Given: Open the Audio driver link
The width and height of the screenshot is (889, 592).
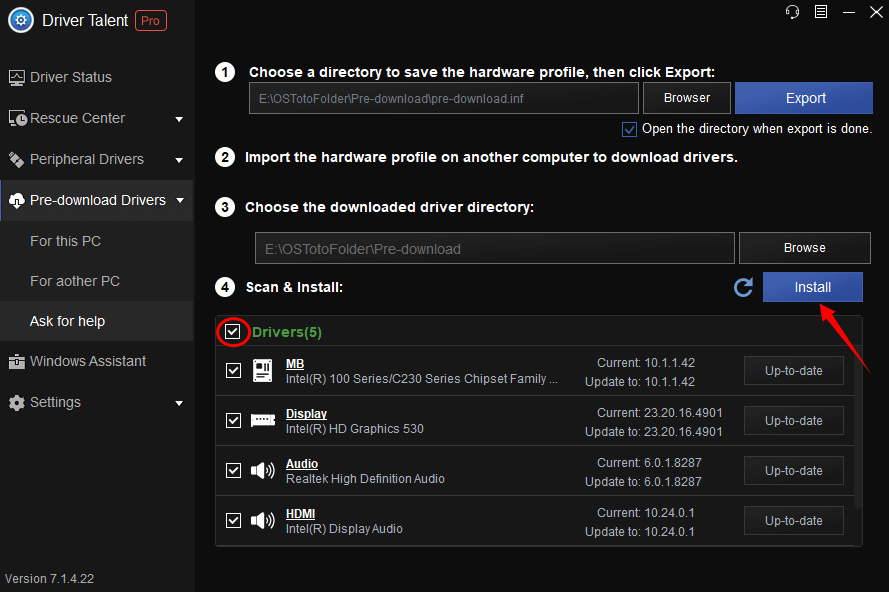Looking at the screenshot, I should coord(302,463).
